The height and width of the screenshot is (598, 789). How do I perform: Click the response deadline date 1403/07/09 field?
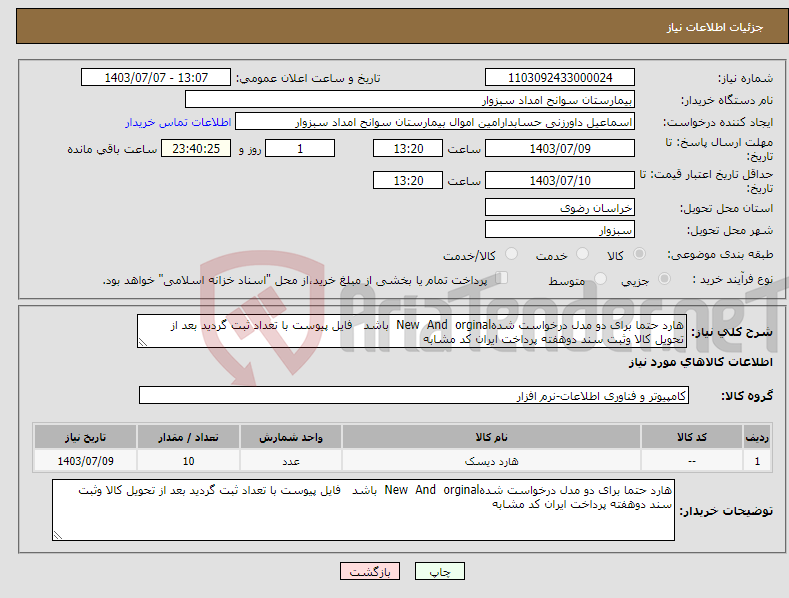click(x=560, y=148)
